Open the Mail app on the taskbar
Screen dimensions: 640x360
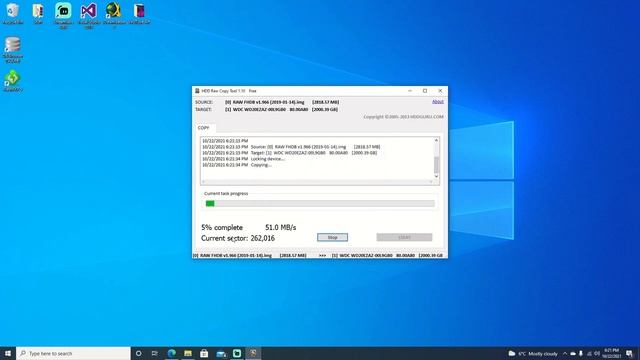(221, 353)
